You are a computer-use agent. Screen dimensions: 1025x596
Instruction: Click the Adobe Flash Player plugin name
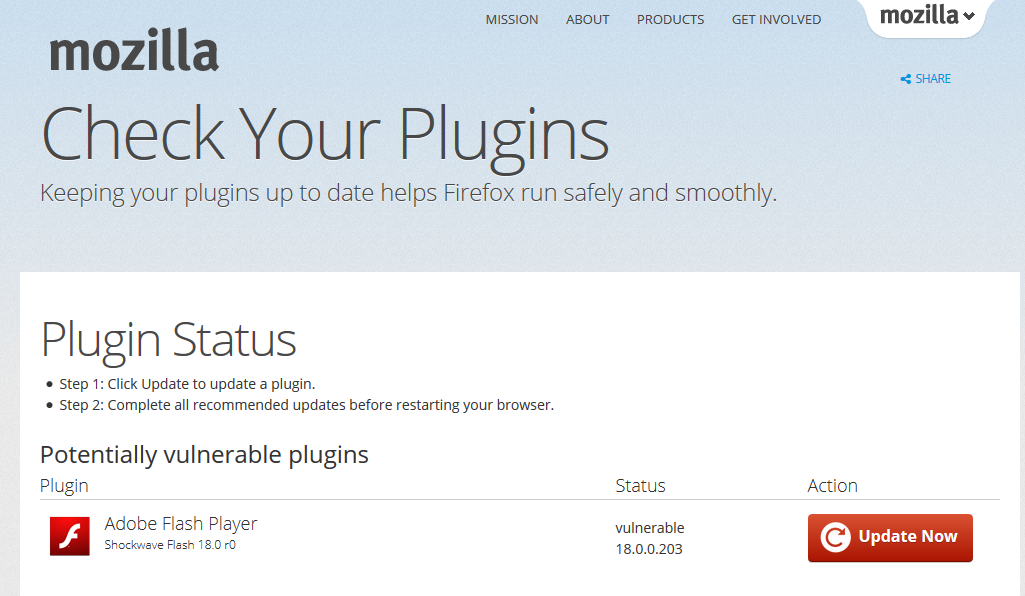click(181, 524)
